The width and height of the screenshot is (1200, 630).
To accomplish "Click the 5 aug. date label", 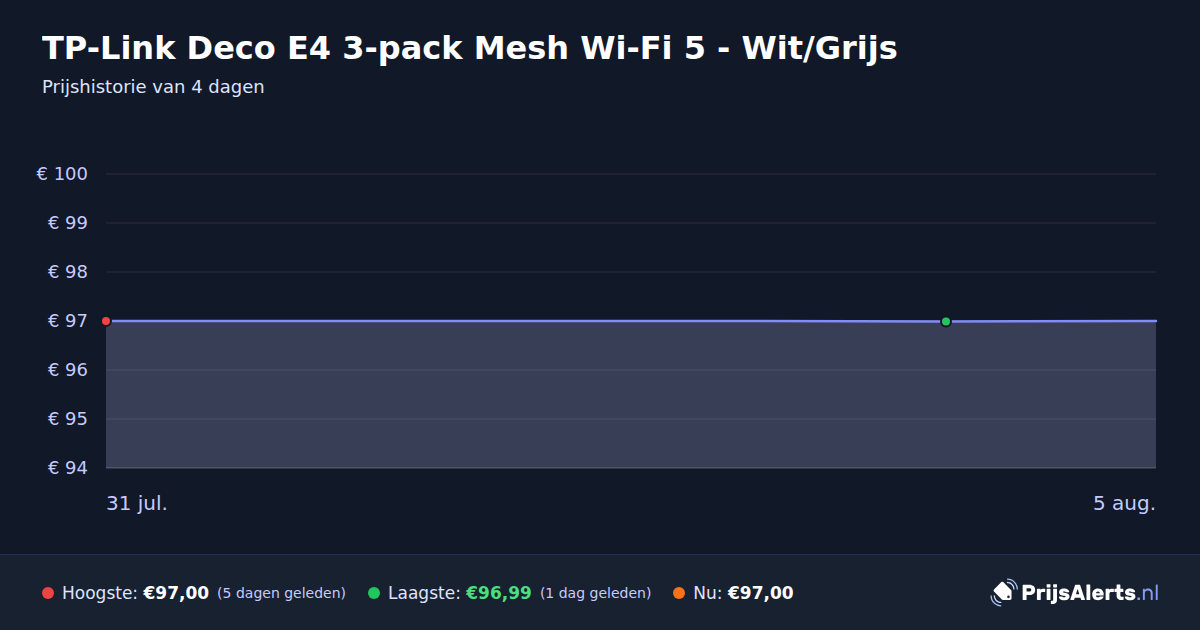I will click(x=1124, y=503).
